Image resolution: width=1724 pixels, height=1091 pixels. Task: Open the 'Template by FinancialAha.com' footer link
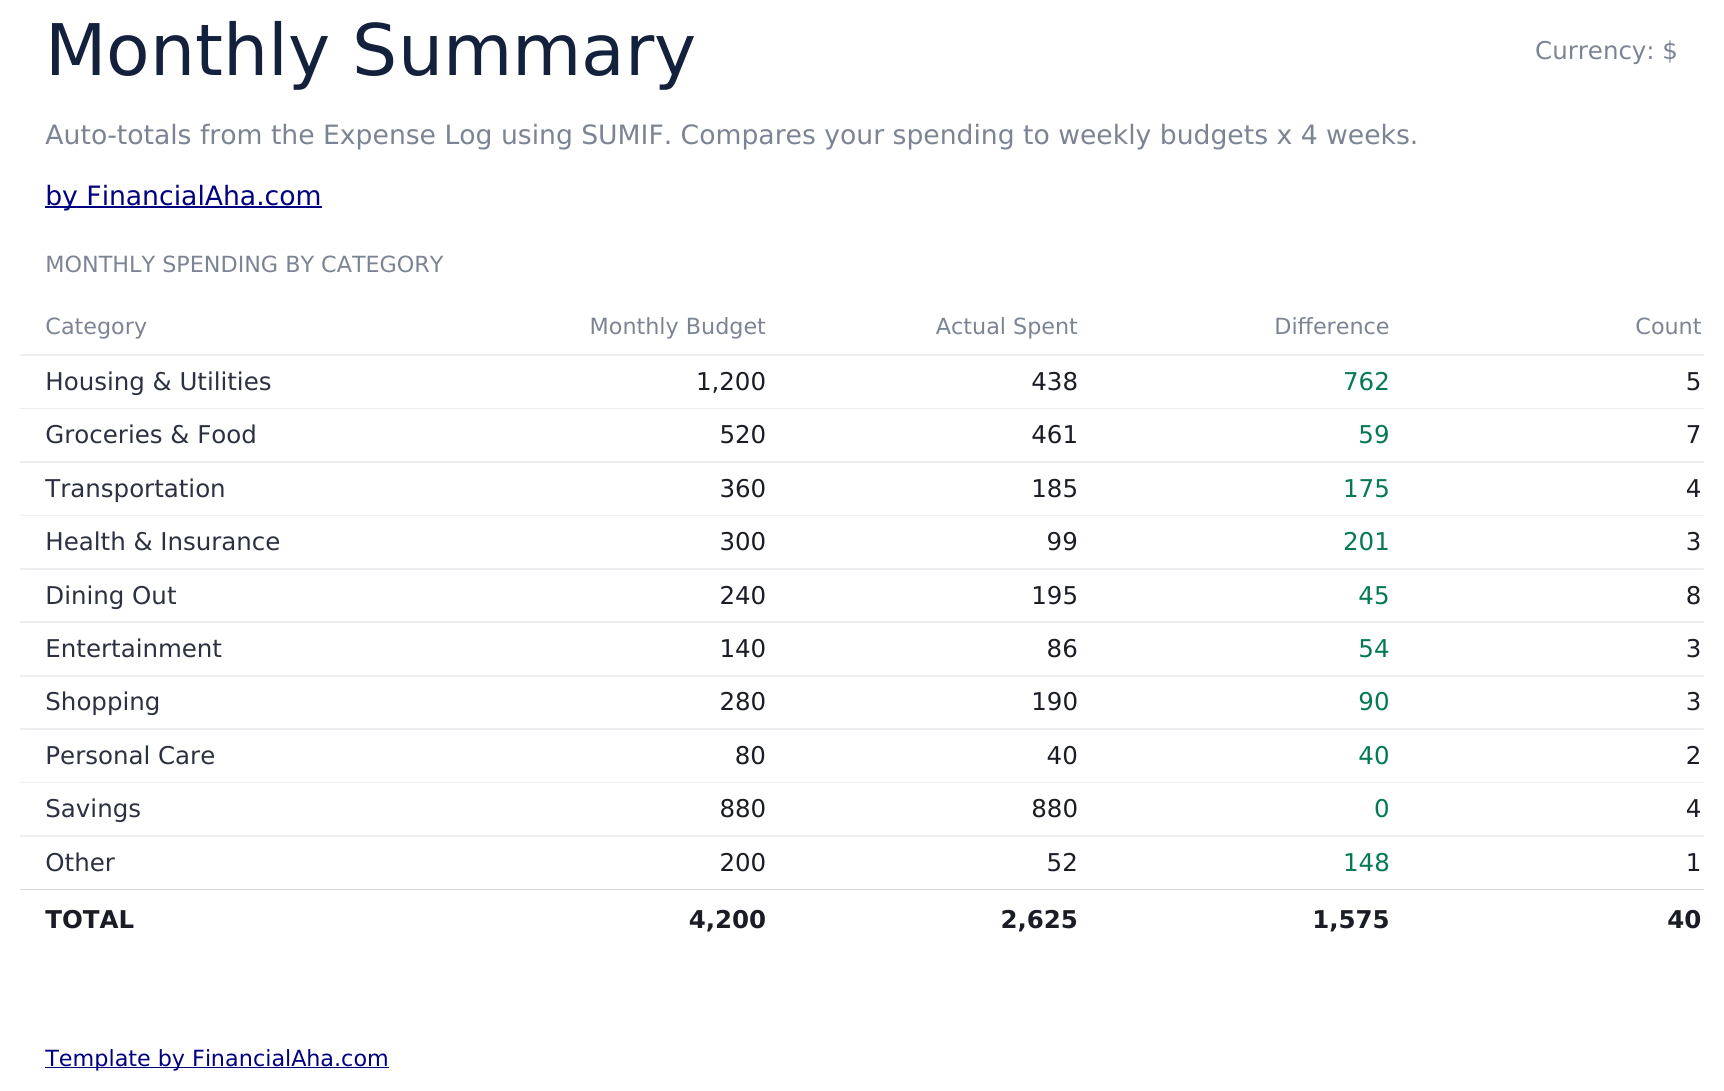[217, 1058]
